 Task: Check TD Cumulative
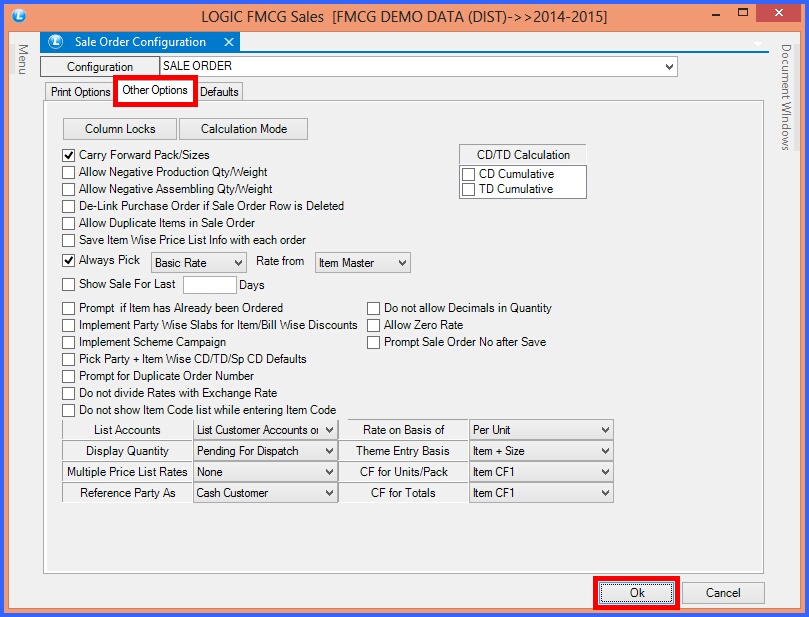[x=468, y=189]
